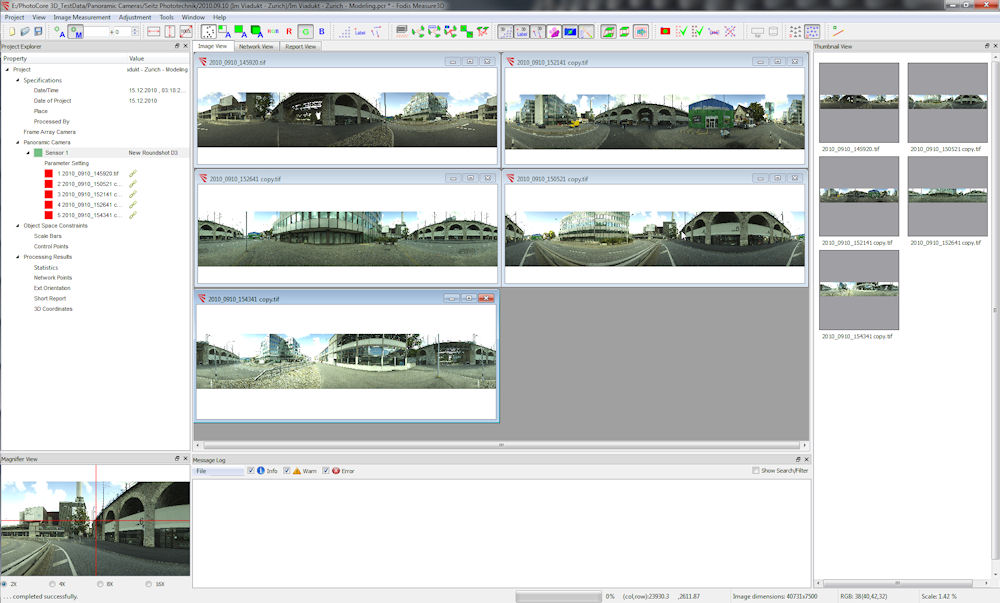Collapse the Processing Results tree node
This screenshot has height=603, width=1000.
click(x=17, y=257)
